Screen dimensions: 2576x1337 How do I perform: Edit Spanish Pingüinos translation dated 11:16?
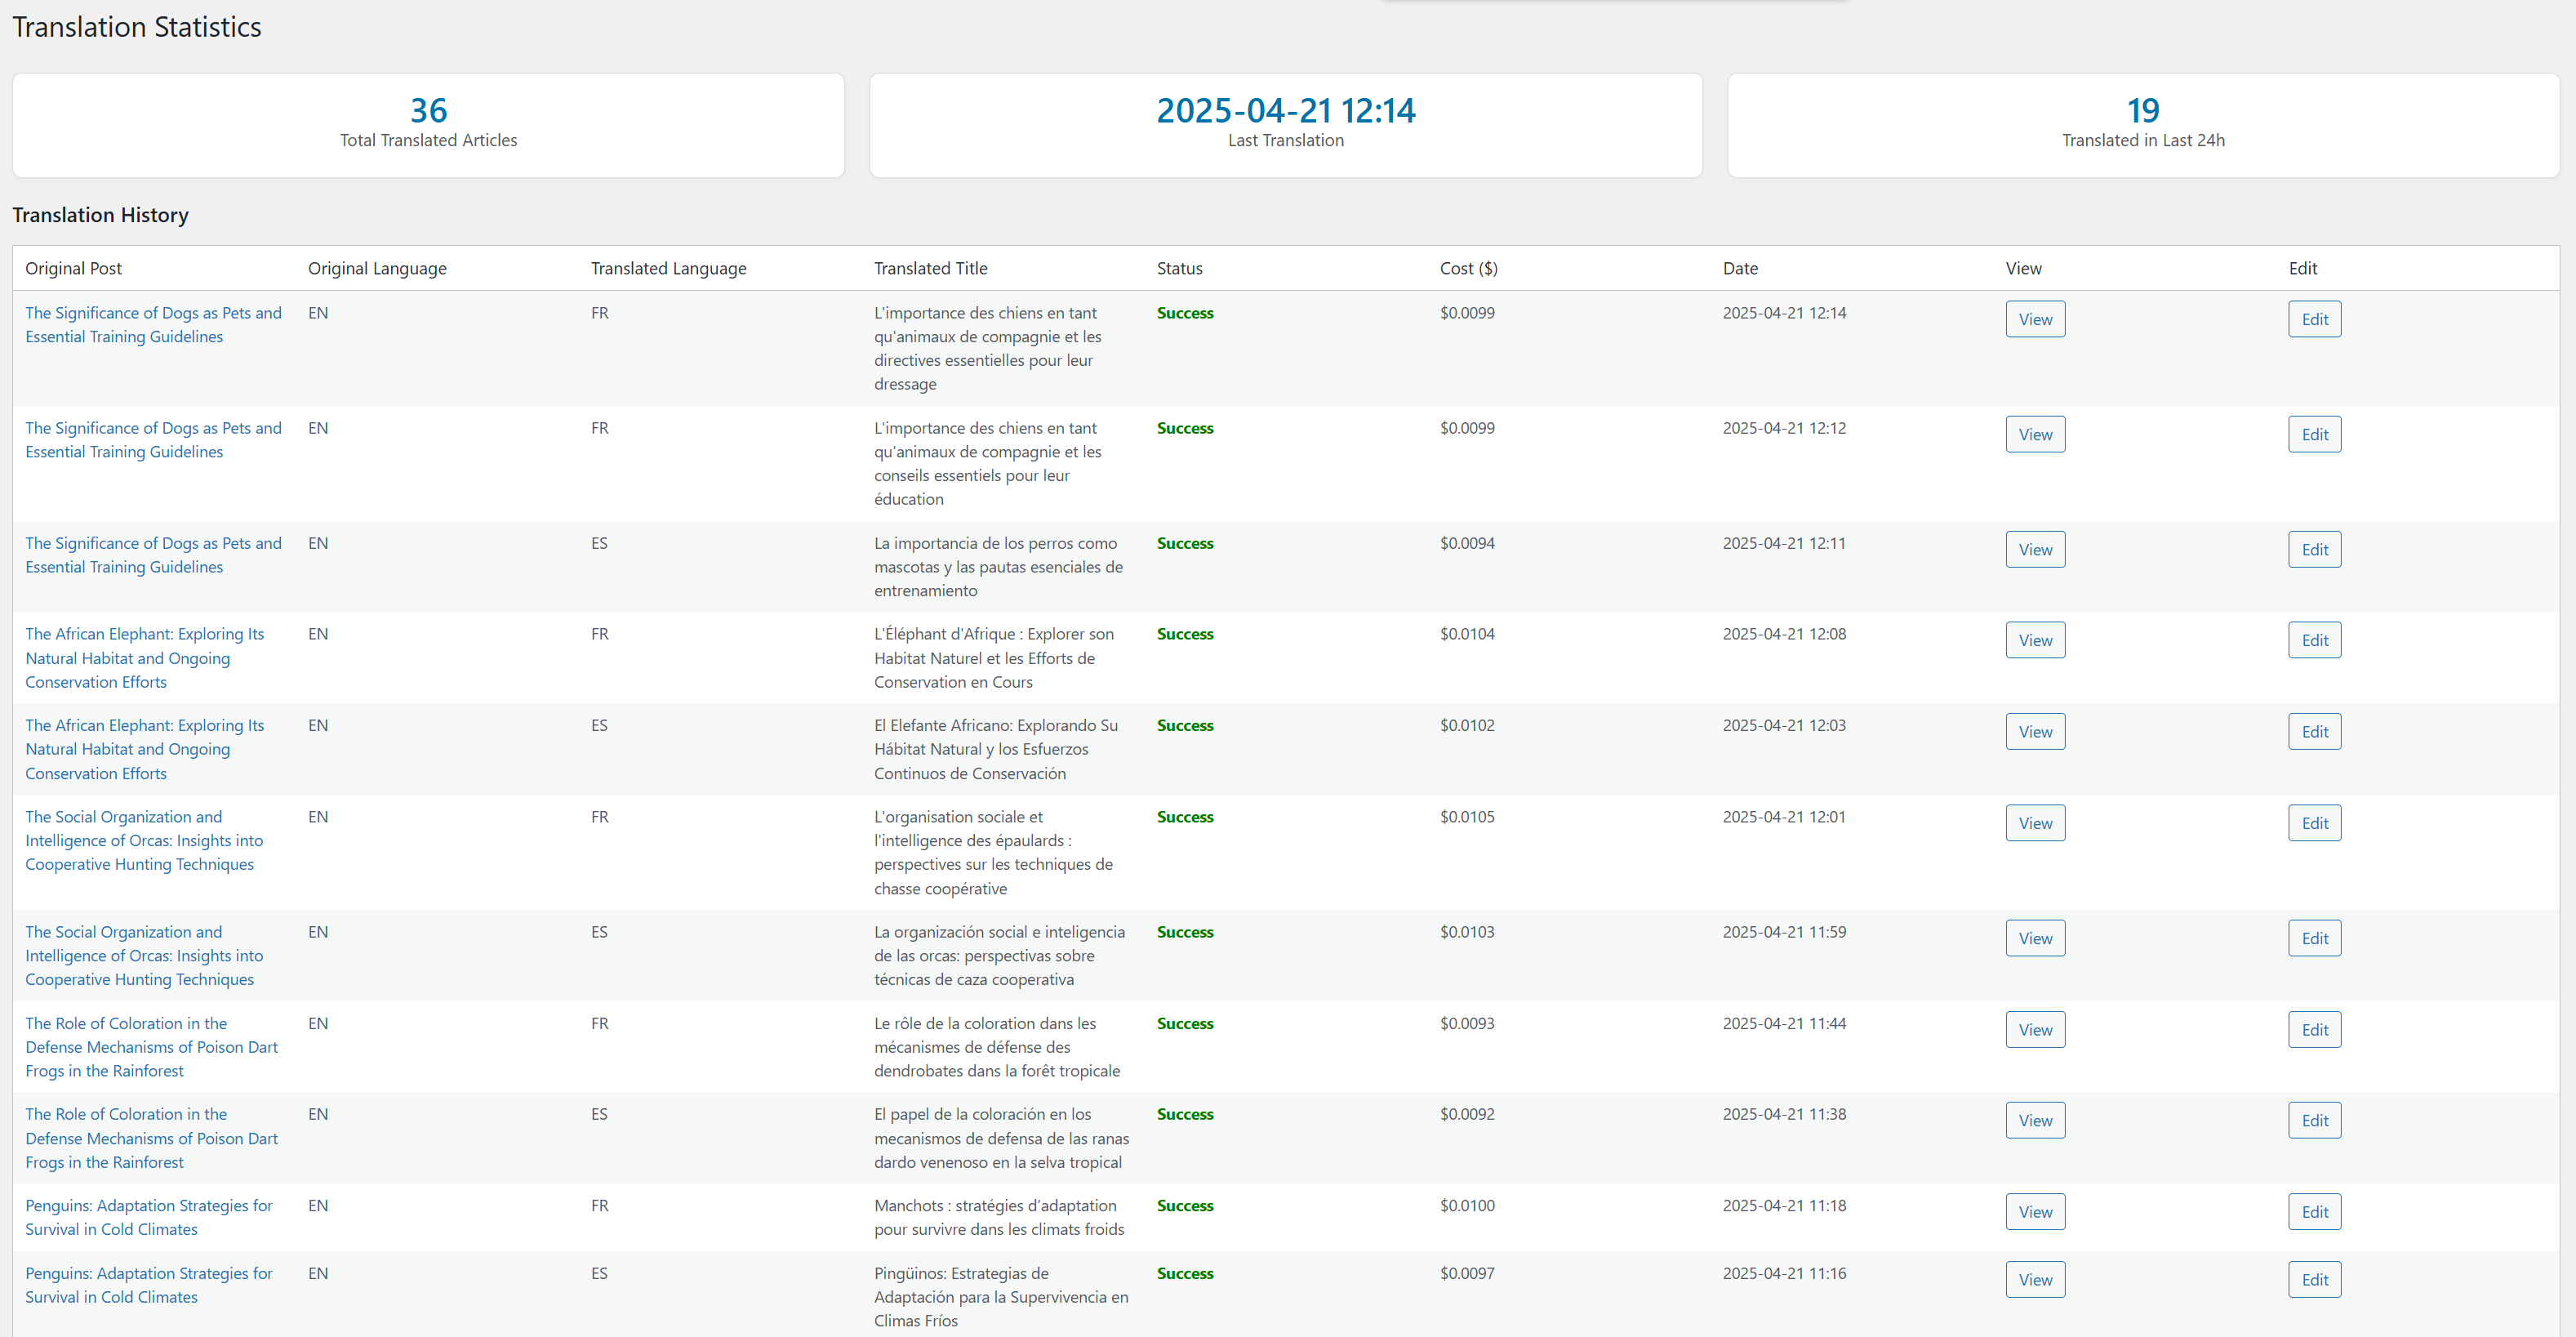click(x=2315, y=1279)
